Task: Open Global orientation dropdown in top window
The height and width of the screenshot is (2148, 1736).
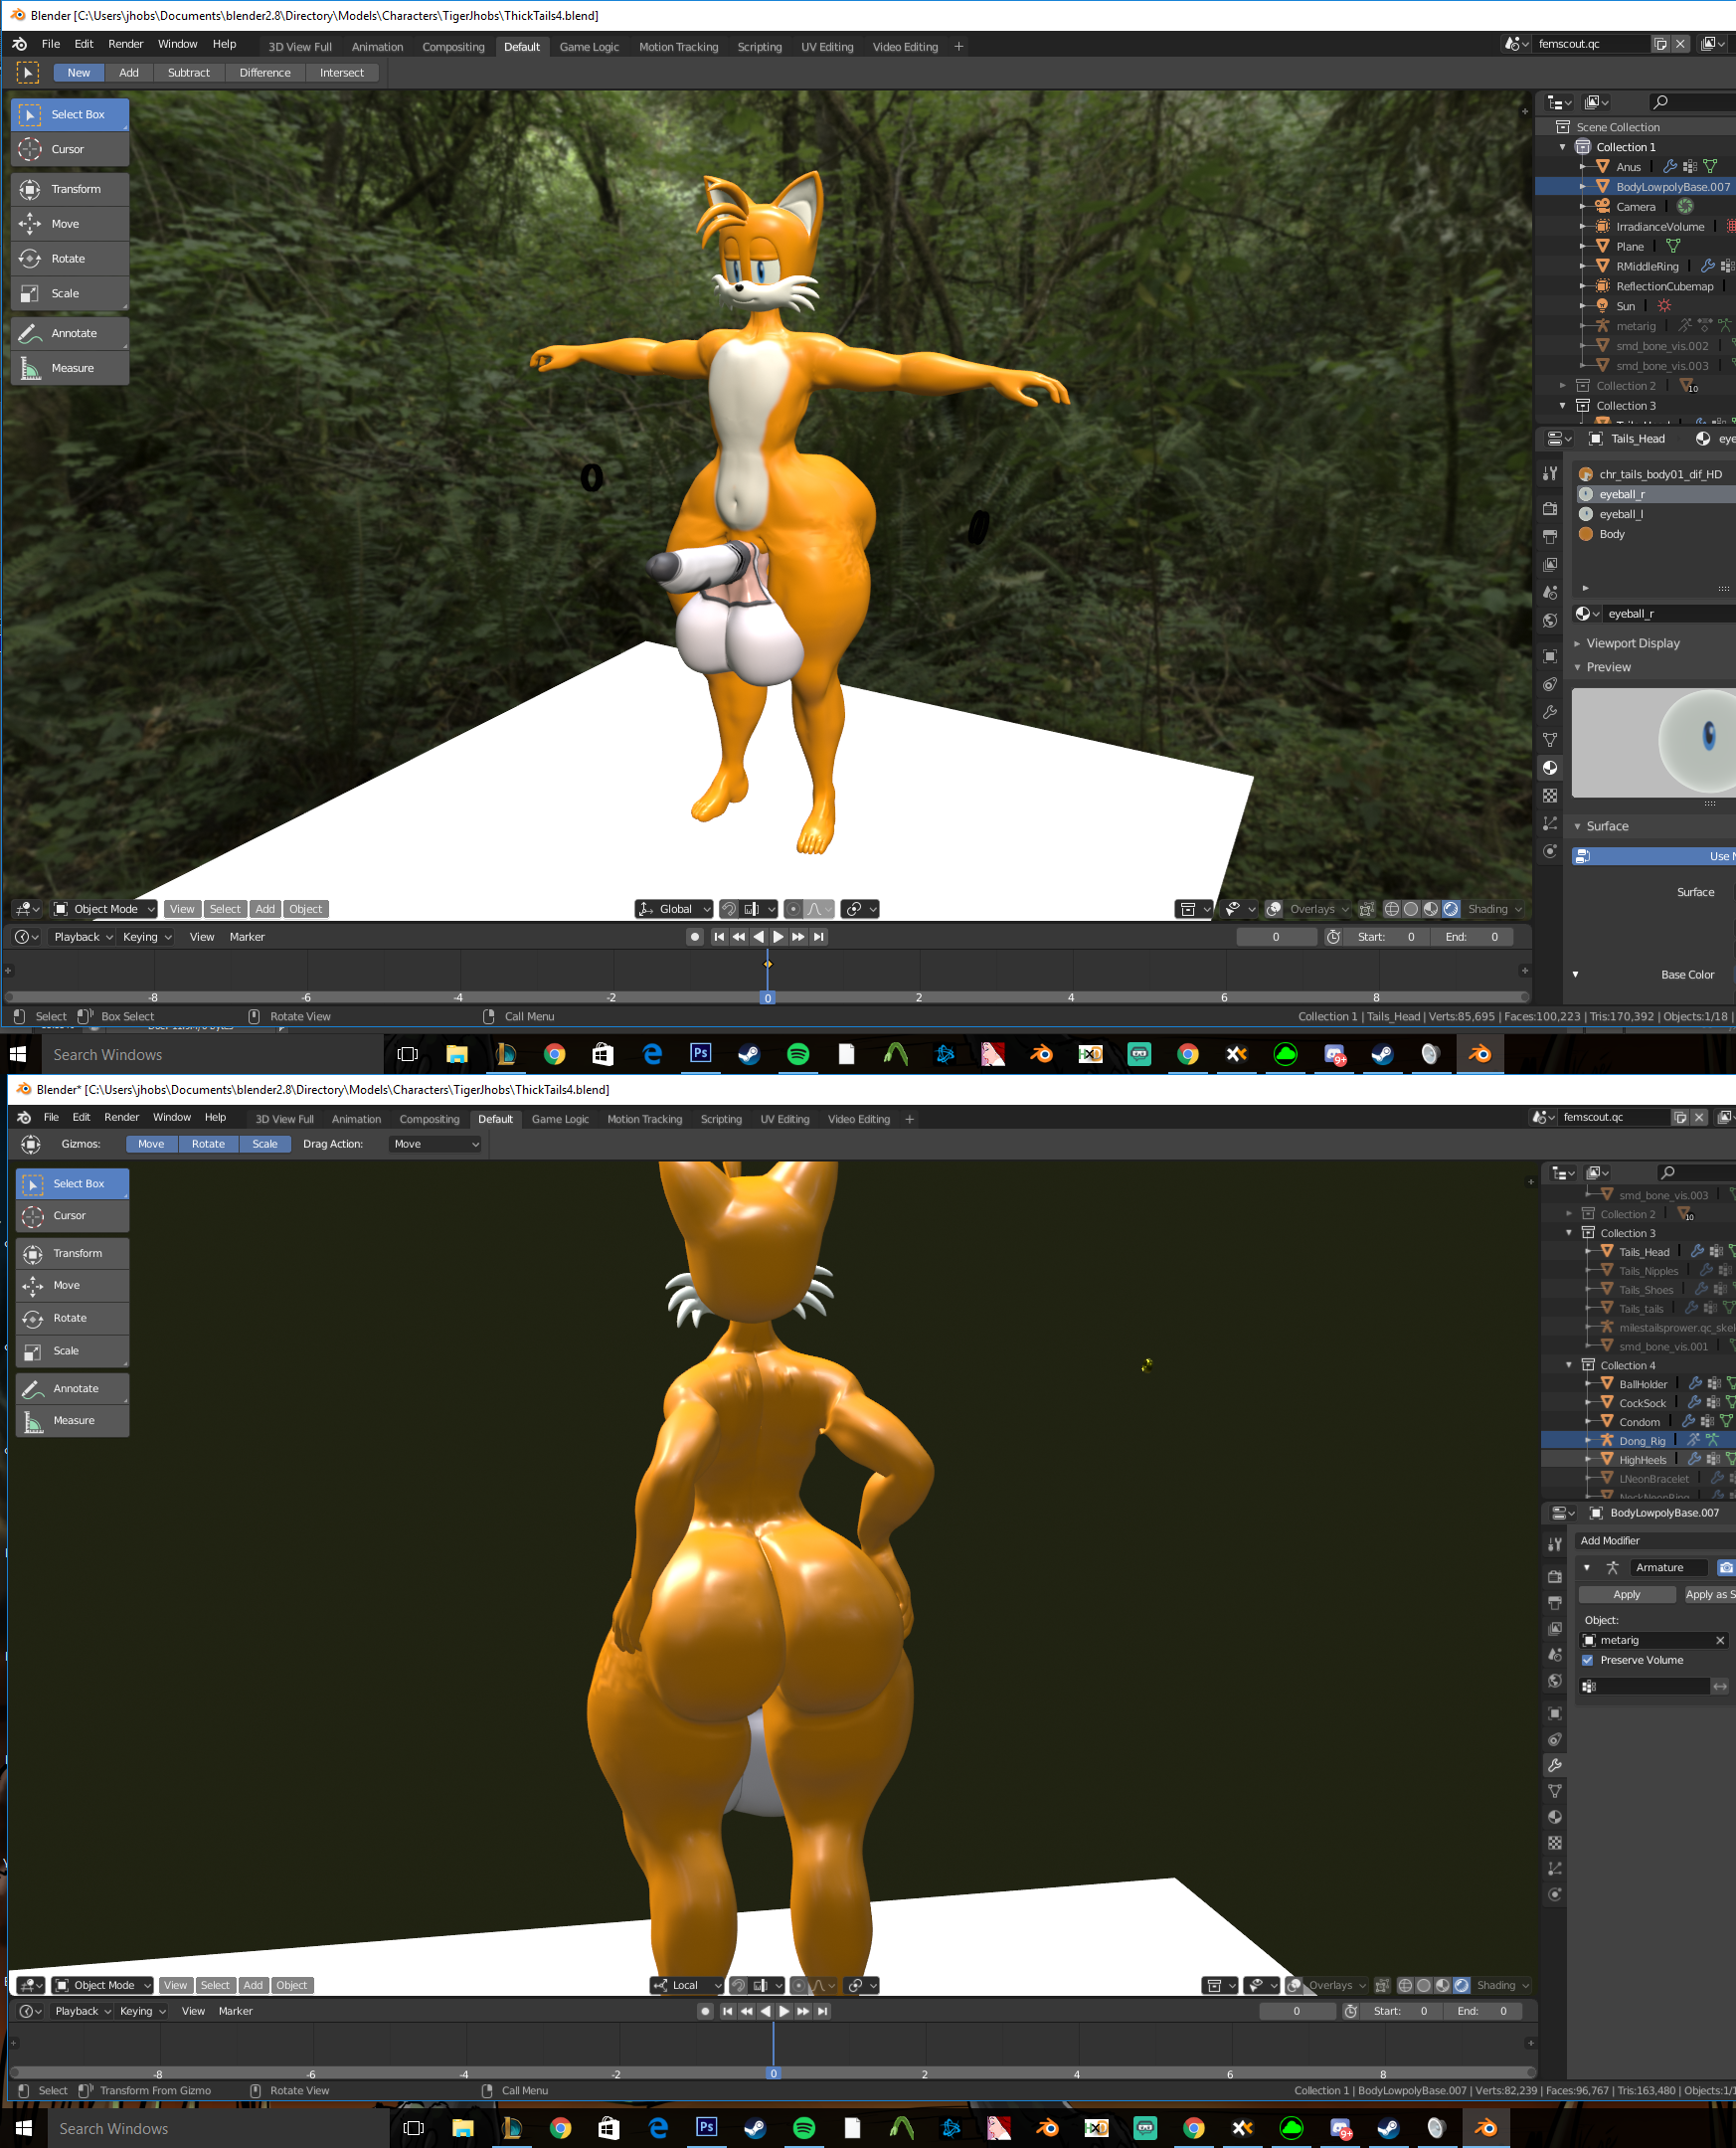Action: tap(674, 909)
